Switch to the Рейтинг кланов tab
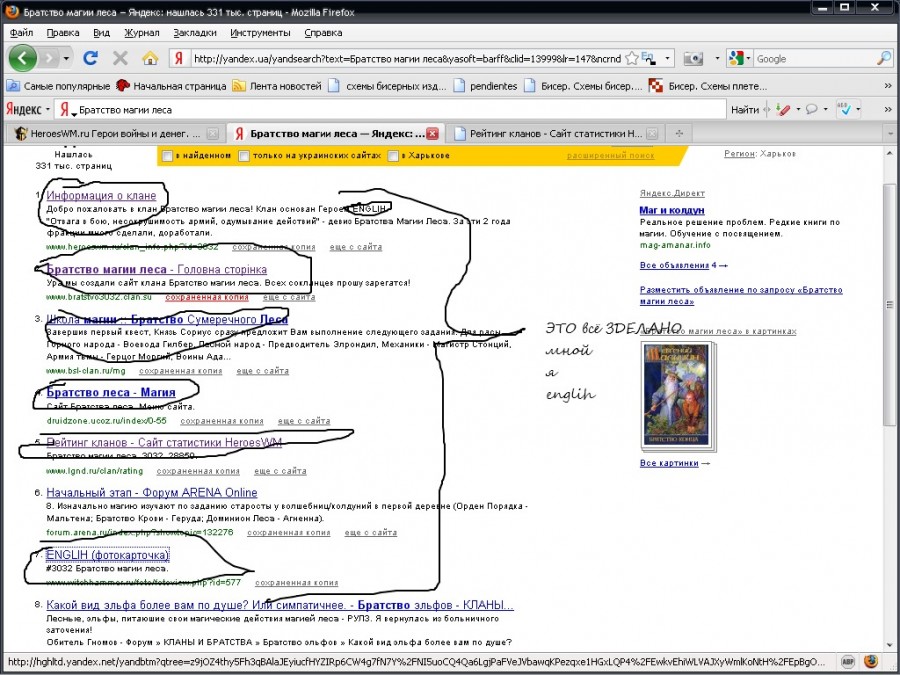 click(x=555, y=134)
